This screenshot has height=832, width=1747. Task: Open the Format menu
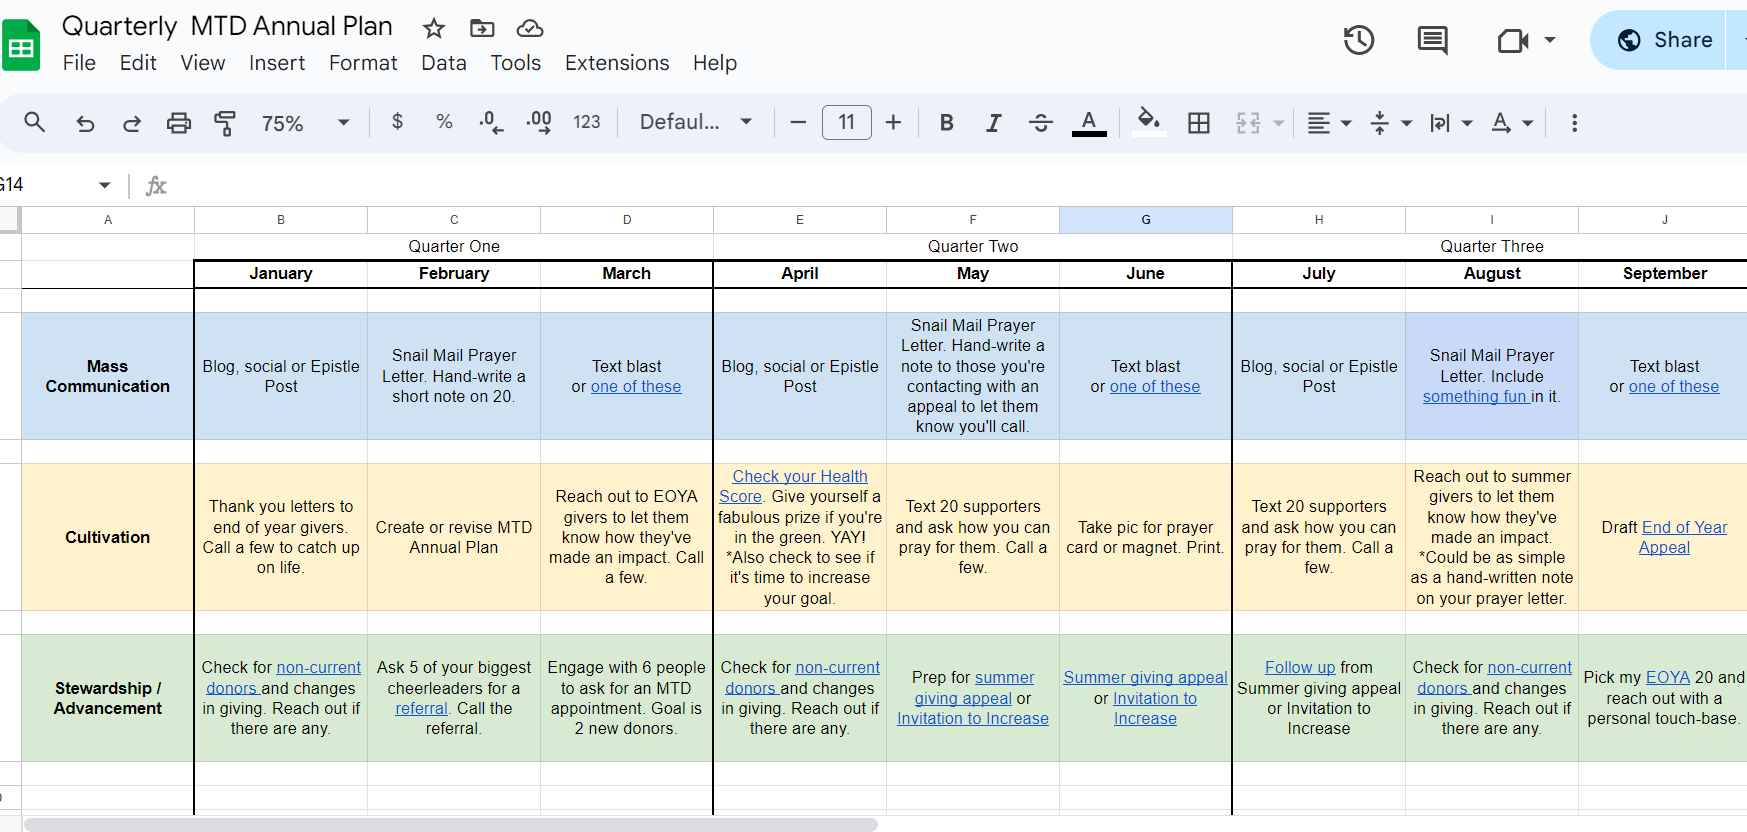[x=363, y=63]
